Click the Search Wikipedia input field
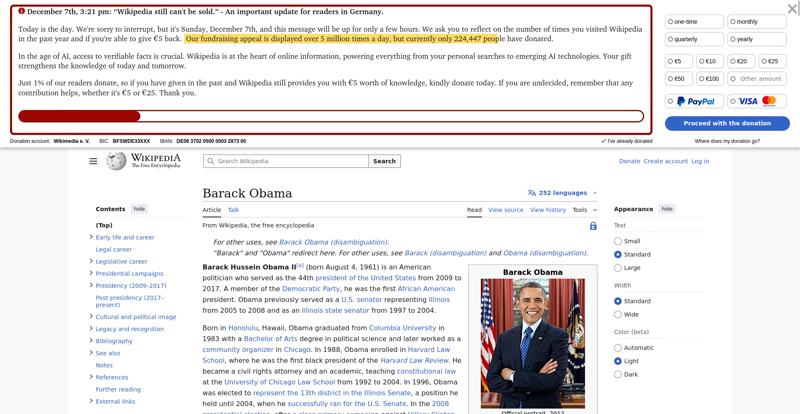Image resolution: width=800 pixels, height=414 pixels. point(286,161)
